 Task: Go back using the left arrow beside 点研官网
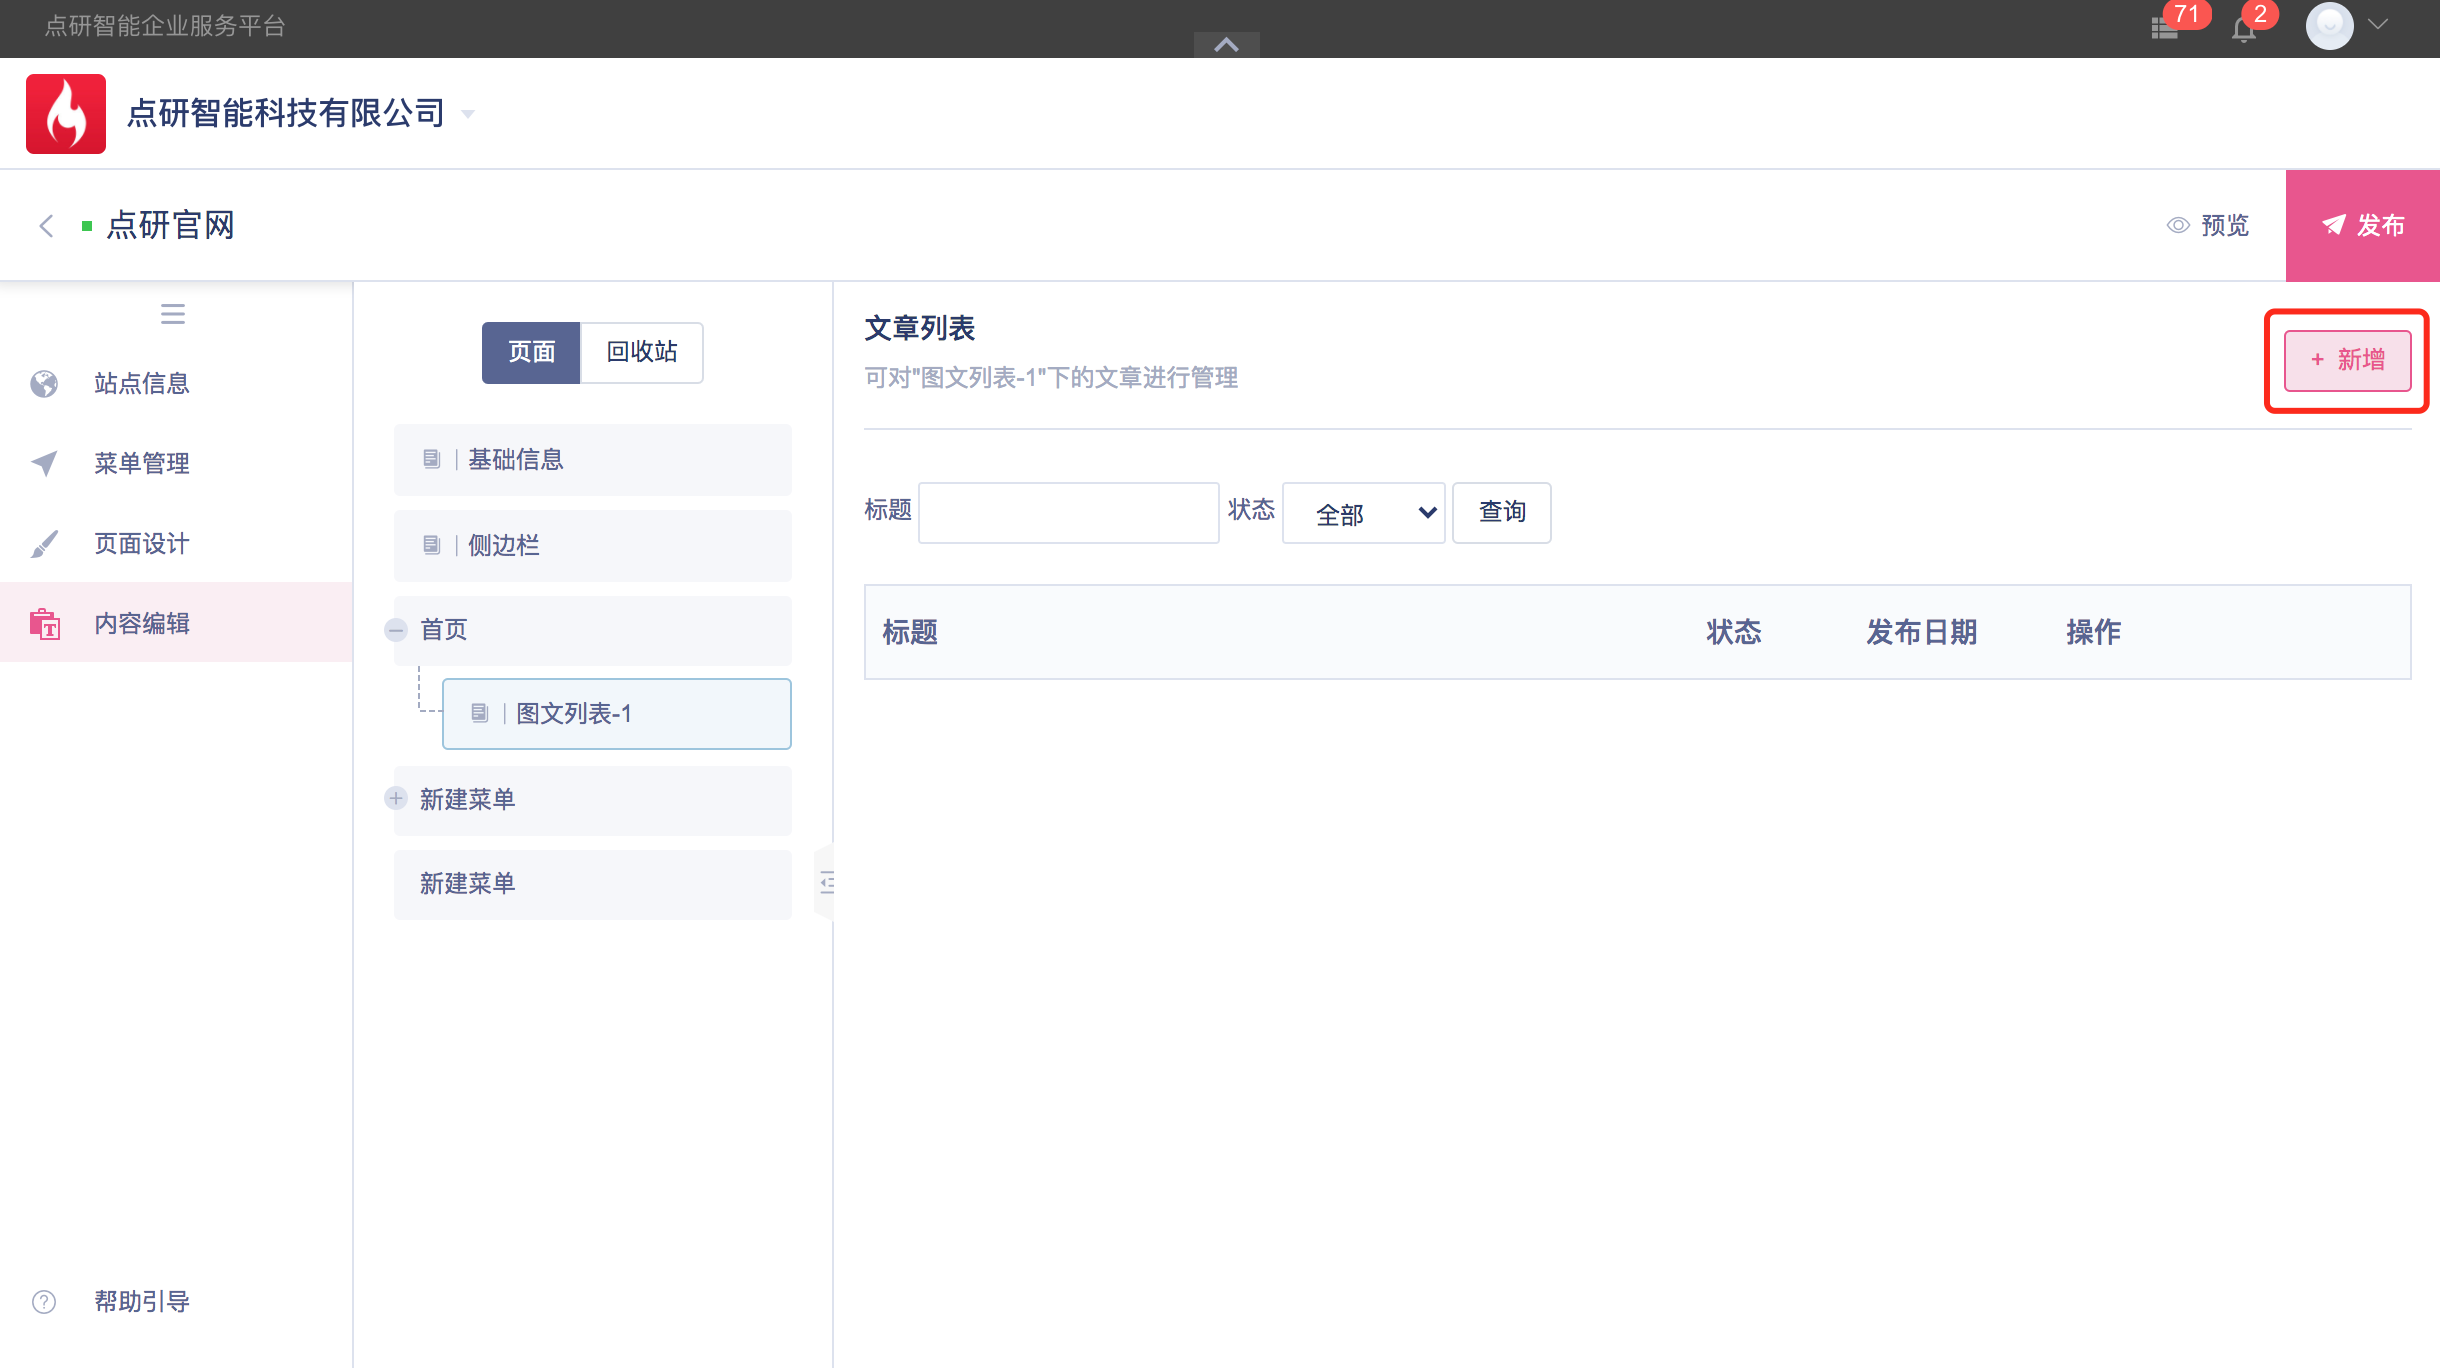point(46,226)
